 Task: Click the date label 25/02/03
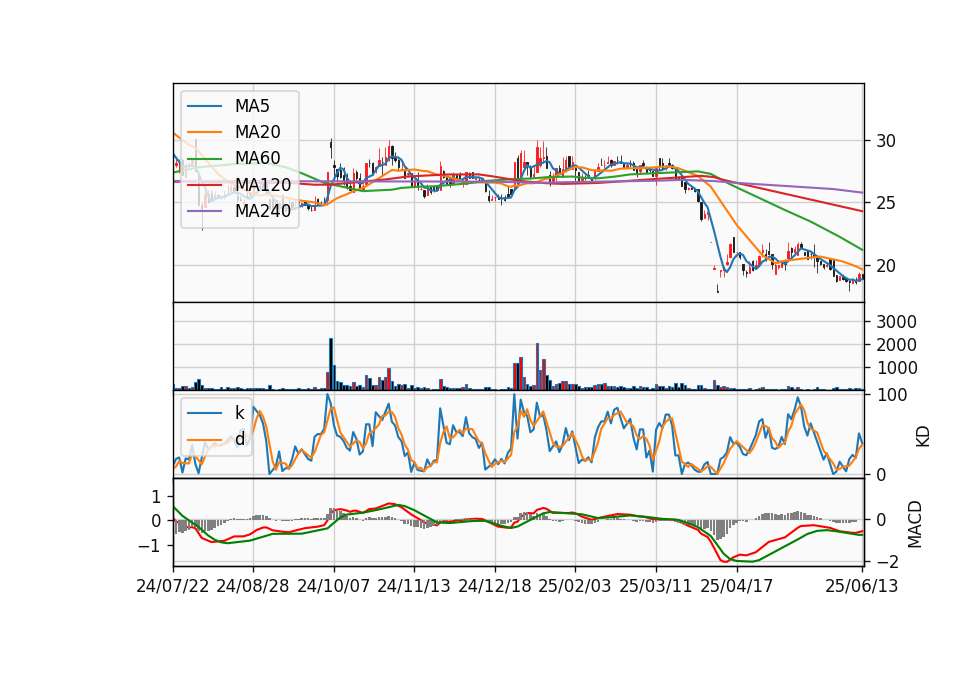pos(575,586)
